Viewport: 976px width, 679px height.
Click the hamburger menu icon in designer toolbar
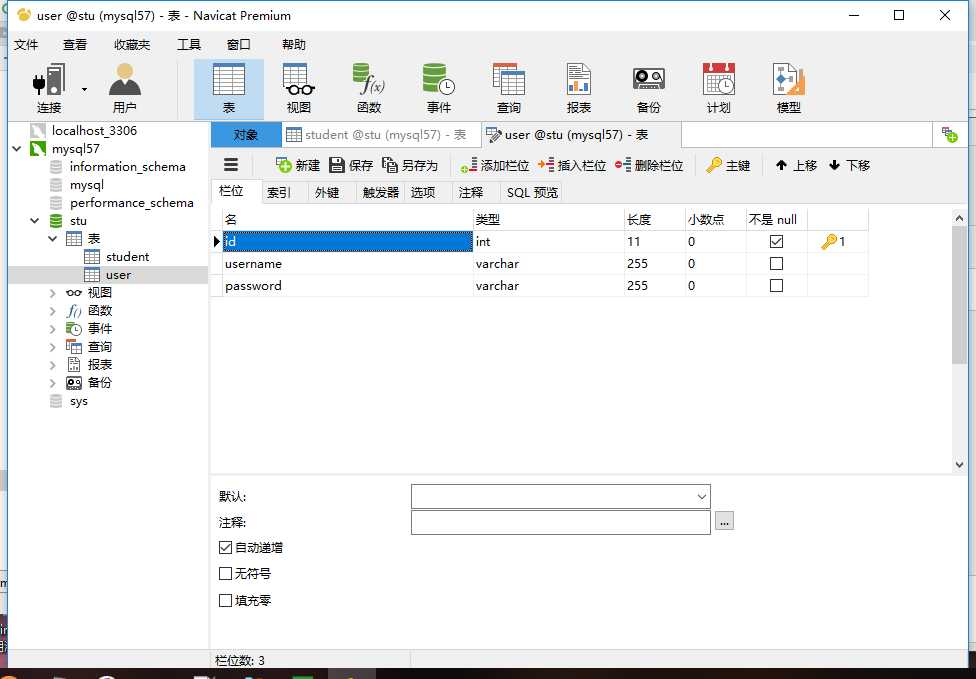(231, 165)
